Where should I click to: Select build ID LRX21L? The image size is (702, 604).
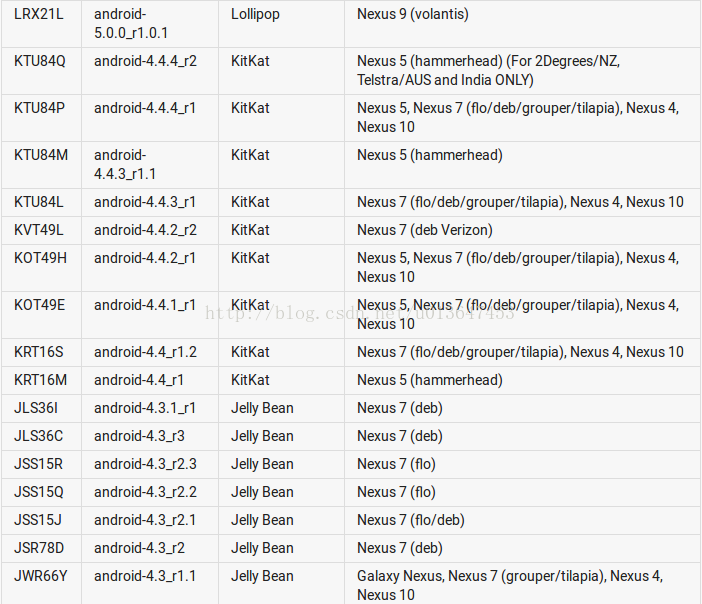click(x=39, y=14)
